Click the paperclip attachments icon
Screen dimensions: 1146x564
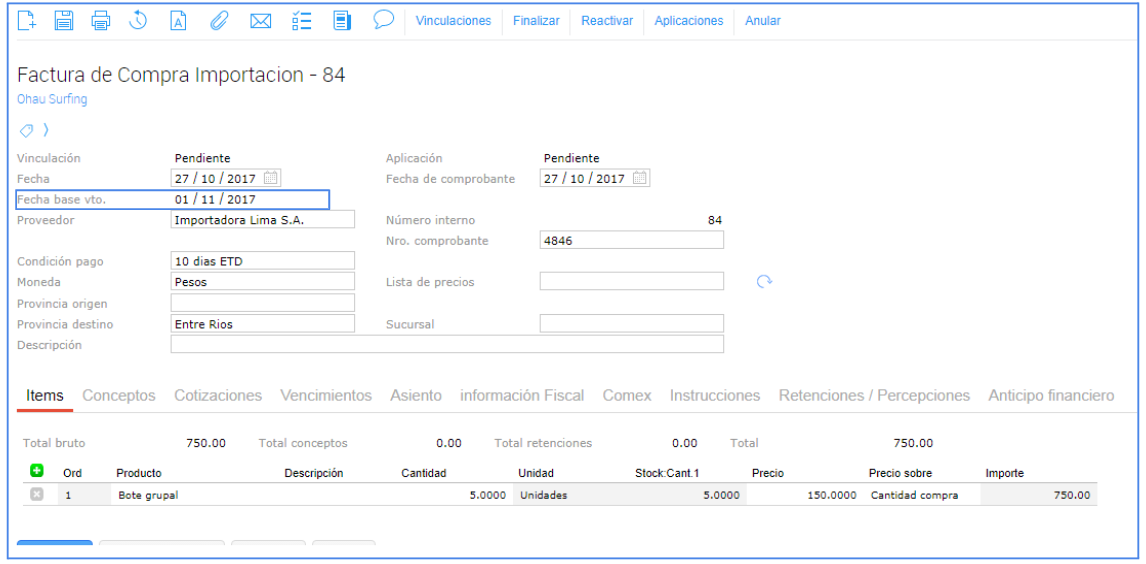219,20
